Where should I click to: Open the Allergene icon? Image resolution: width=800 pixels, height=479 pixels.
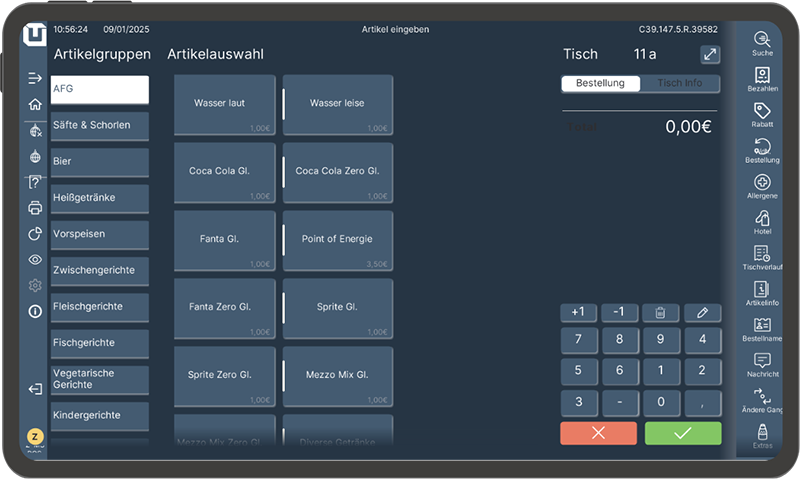762,184
